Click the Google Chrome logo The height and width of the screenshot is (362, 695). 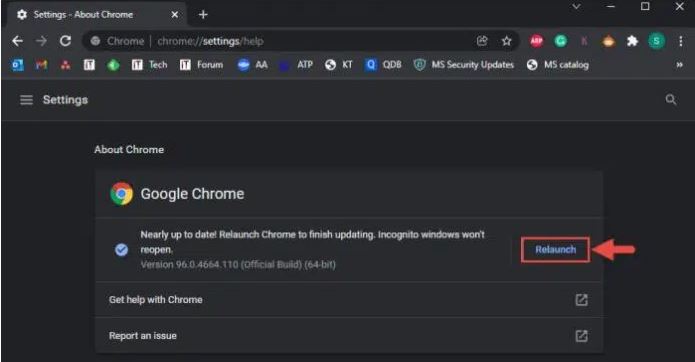121,194
